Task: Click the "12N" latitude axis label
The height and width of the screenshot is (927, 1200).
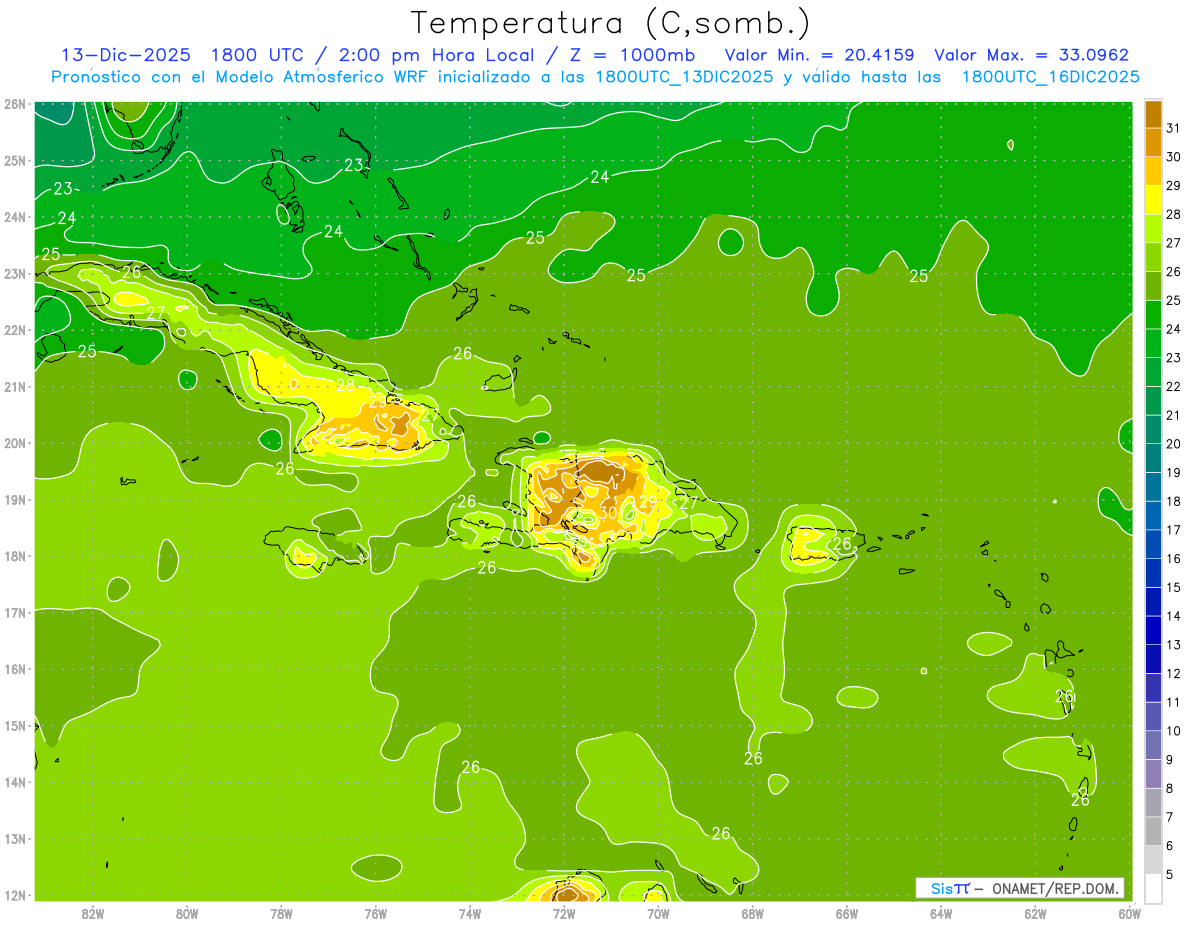Action: pos(14,895)
